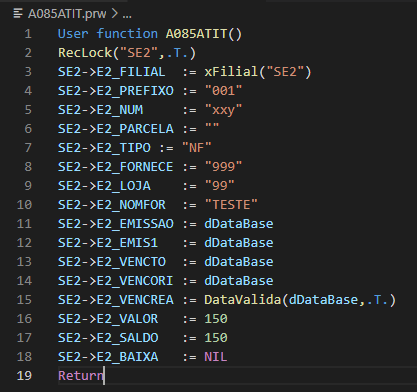Click SE2->E2_TIPO field
417x392 pixels.
coord(104,148)
